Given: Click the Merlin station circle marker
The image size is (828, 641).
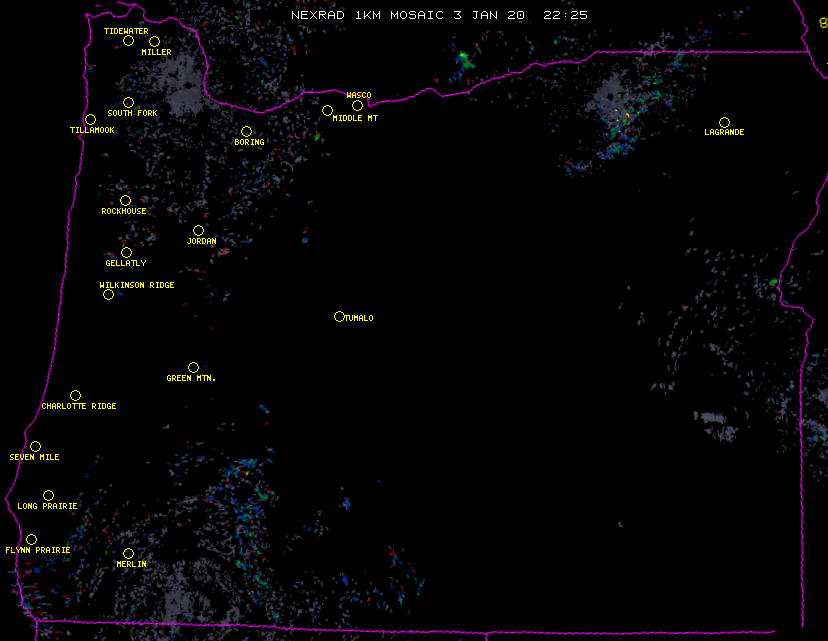Looking at the screenshot, I should 128,553.
